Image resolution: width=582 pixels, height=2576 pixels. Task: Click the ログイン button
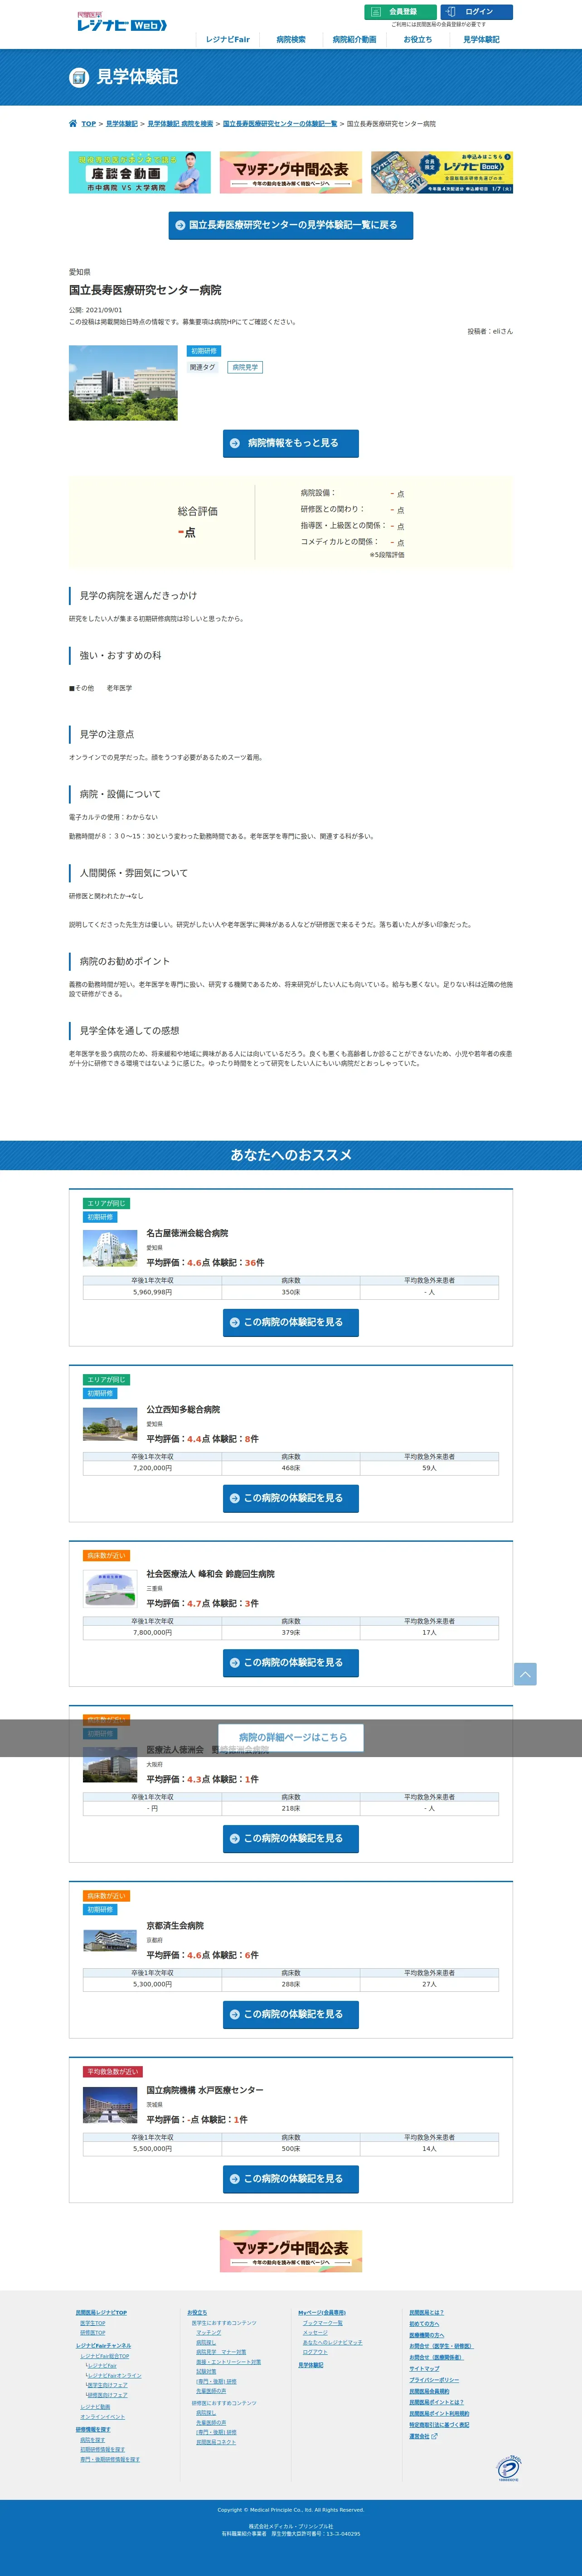[477, 12]
